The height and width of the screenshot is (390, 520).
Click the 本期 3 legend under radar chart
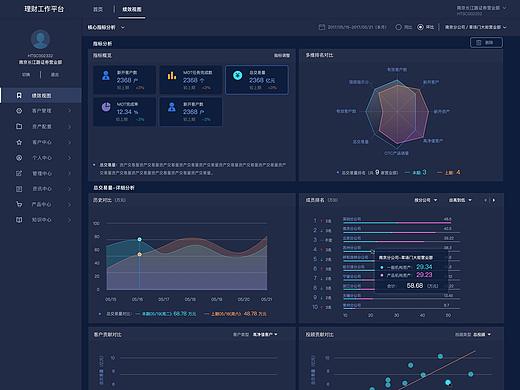(415, 172)
